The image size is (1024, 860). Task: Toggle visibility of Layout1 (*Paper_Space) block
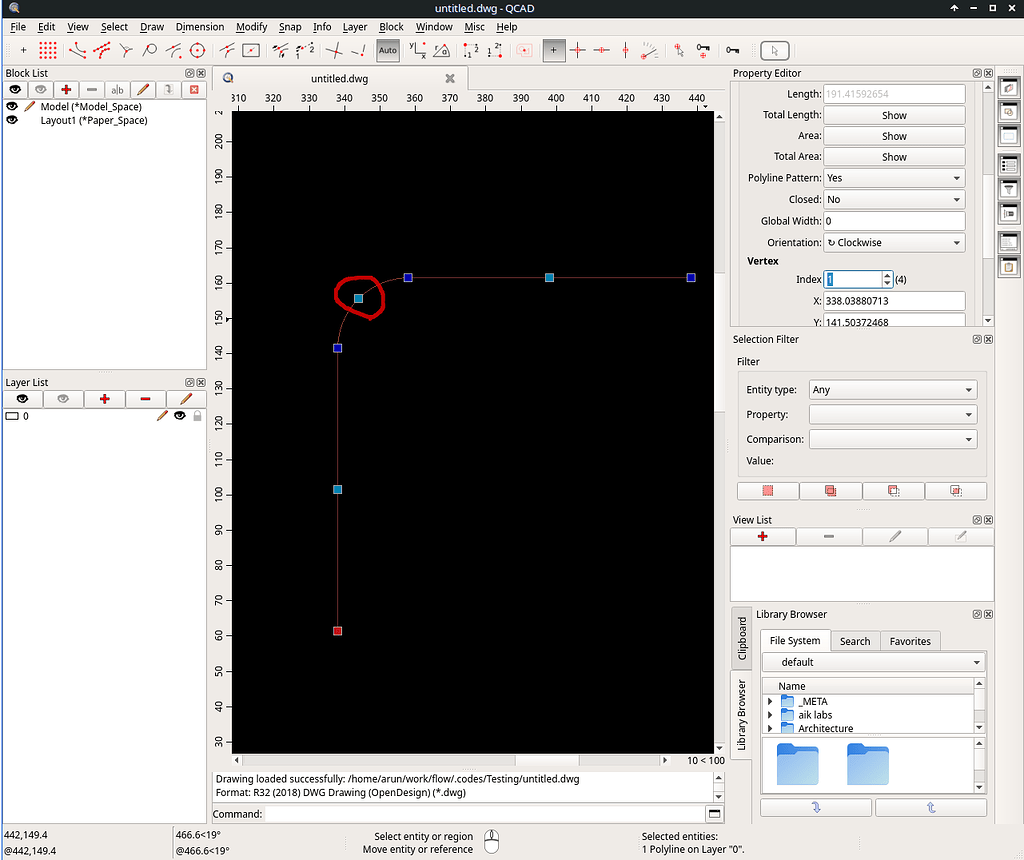pos(12,120)
